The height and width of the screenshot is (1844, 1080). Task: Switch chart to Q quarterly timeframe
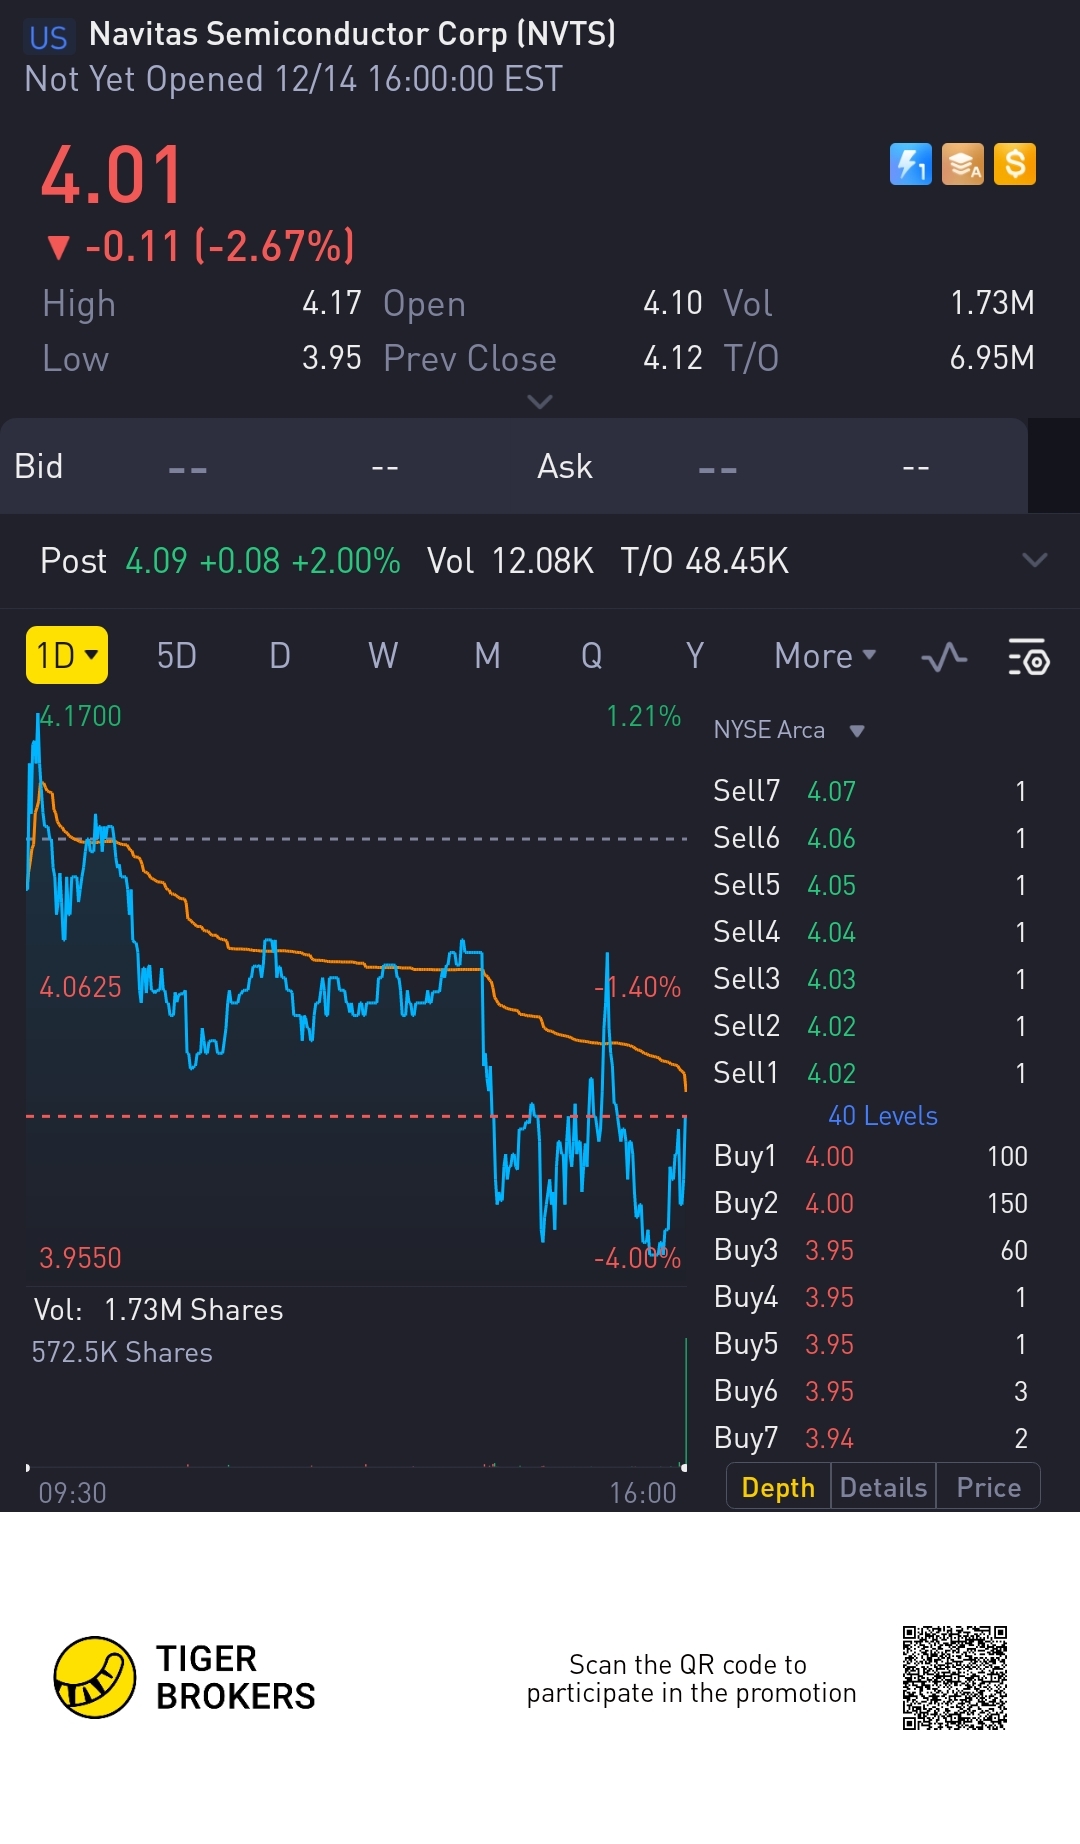(592, 656)
